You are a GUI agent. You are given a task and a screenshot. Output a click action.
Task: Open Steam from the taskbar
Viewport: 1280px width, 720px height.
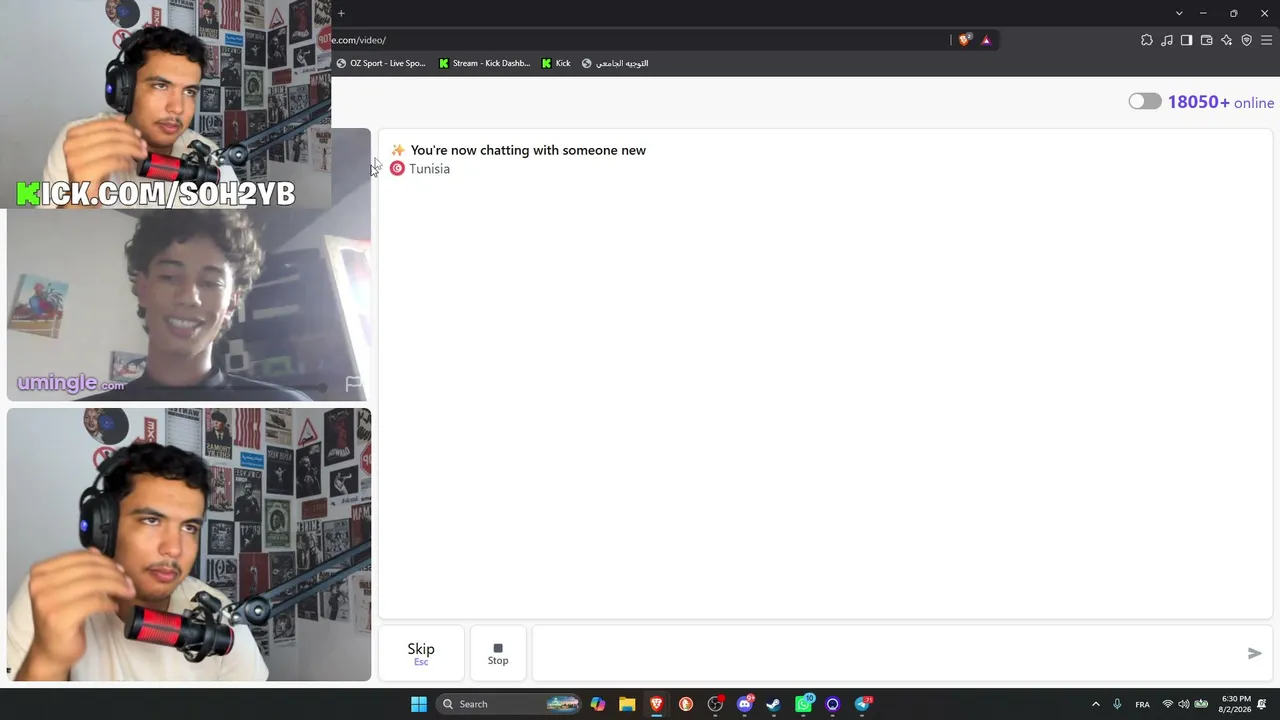coord(773,704)
